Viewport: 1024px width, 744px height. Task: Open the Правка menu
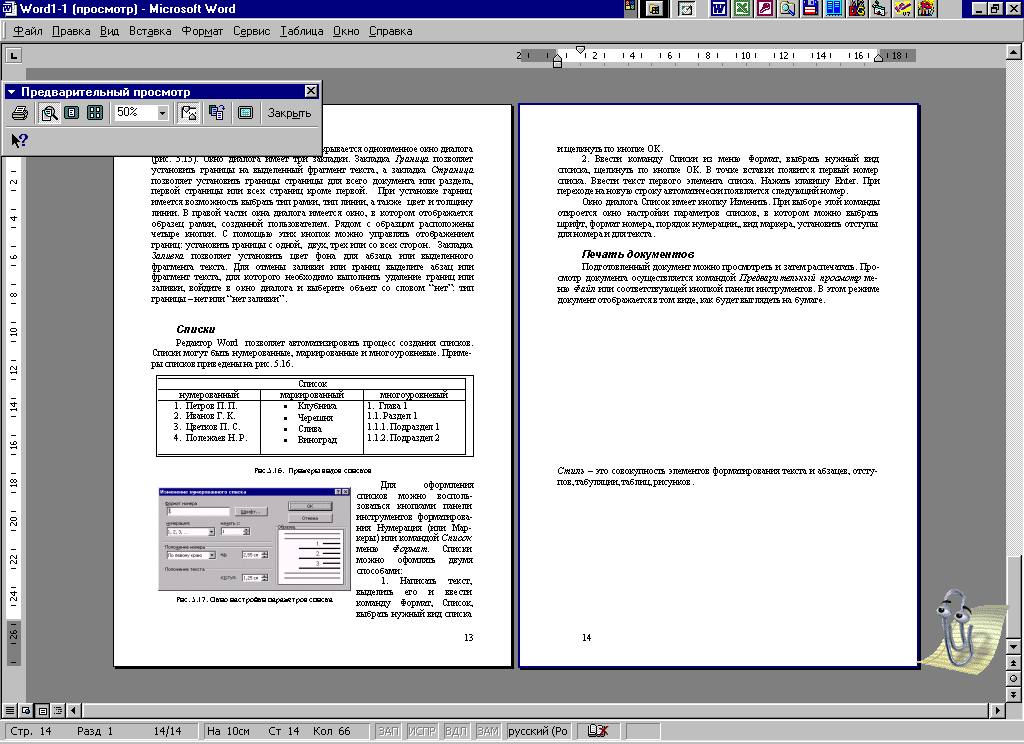coord(71,31)
